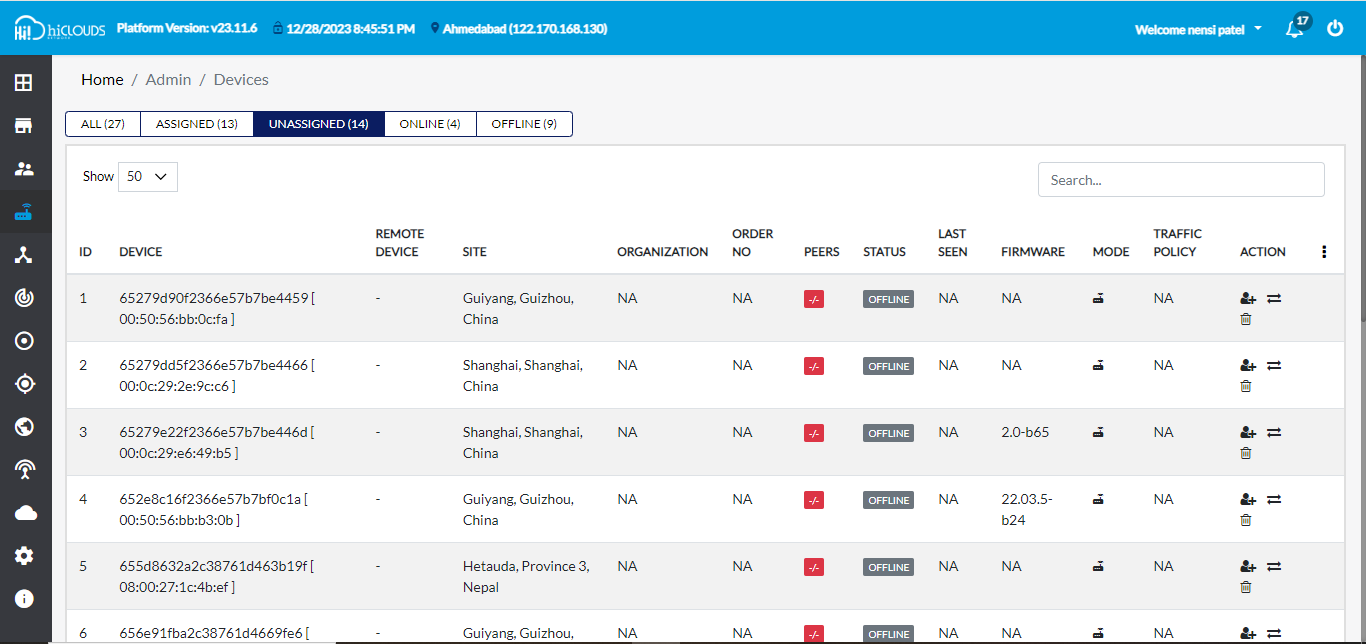Switch to the ONLINE (4) tab
1366x644 pixels.
[x=430, y=124]
